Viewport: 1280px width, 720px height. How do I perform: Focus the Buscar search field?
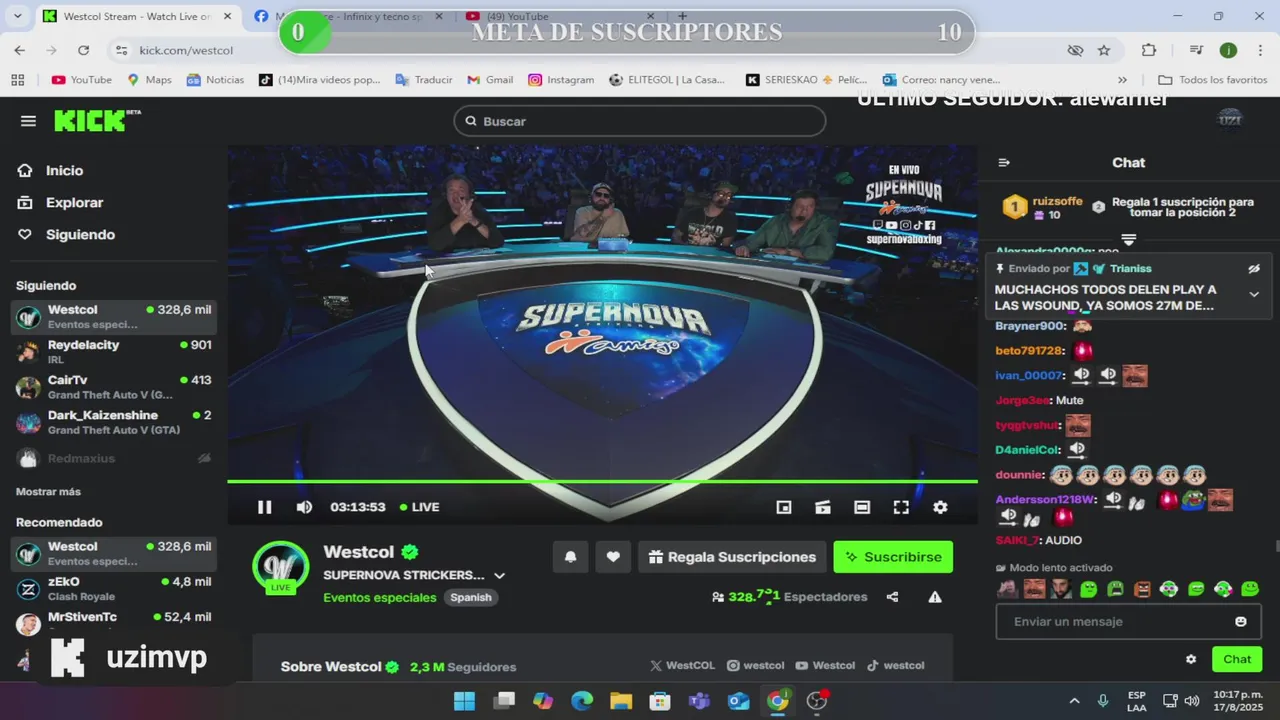(x=639, y=121)
